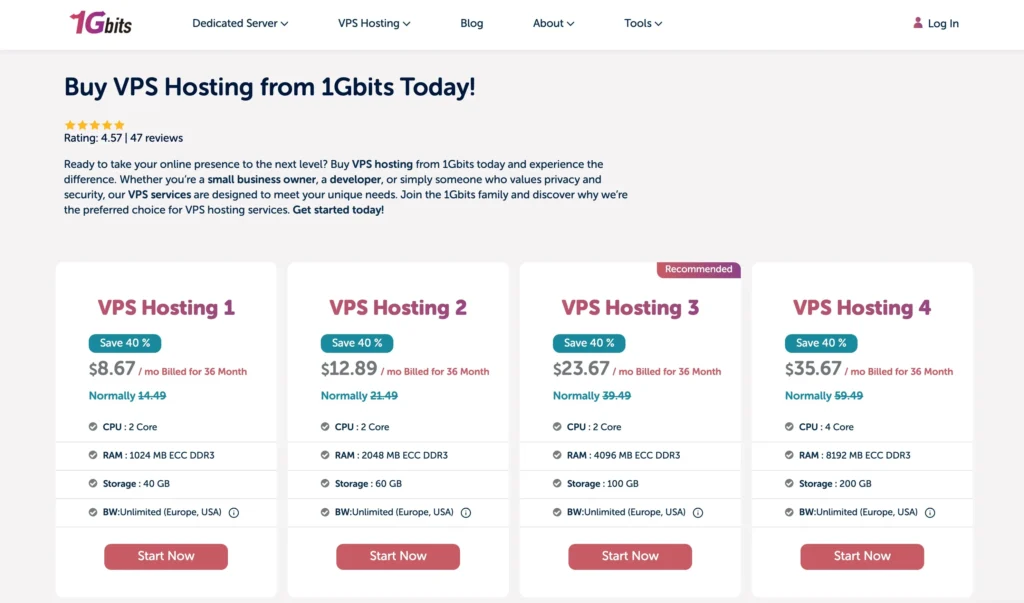
Task: Click the Log In link
Action: tap(943, 24)
